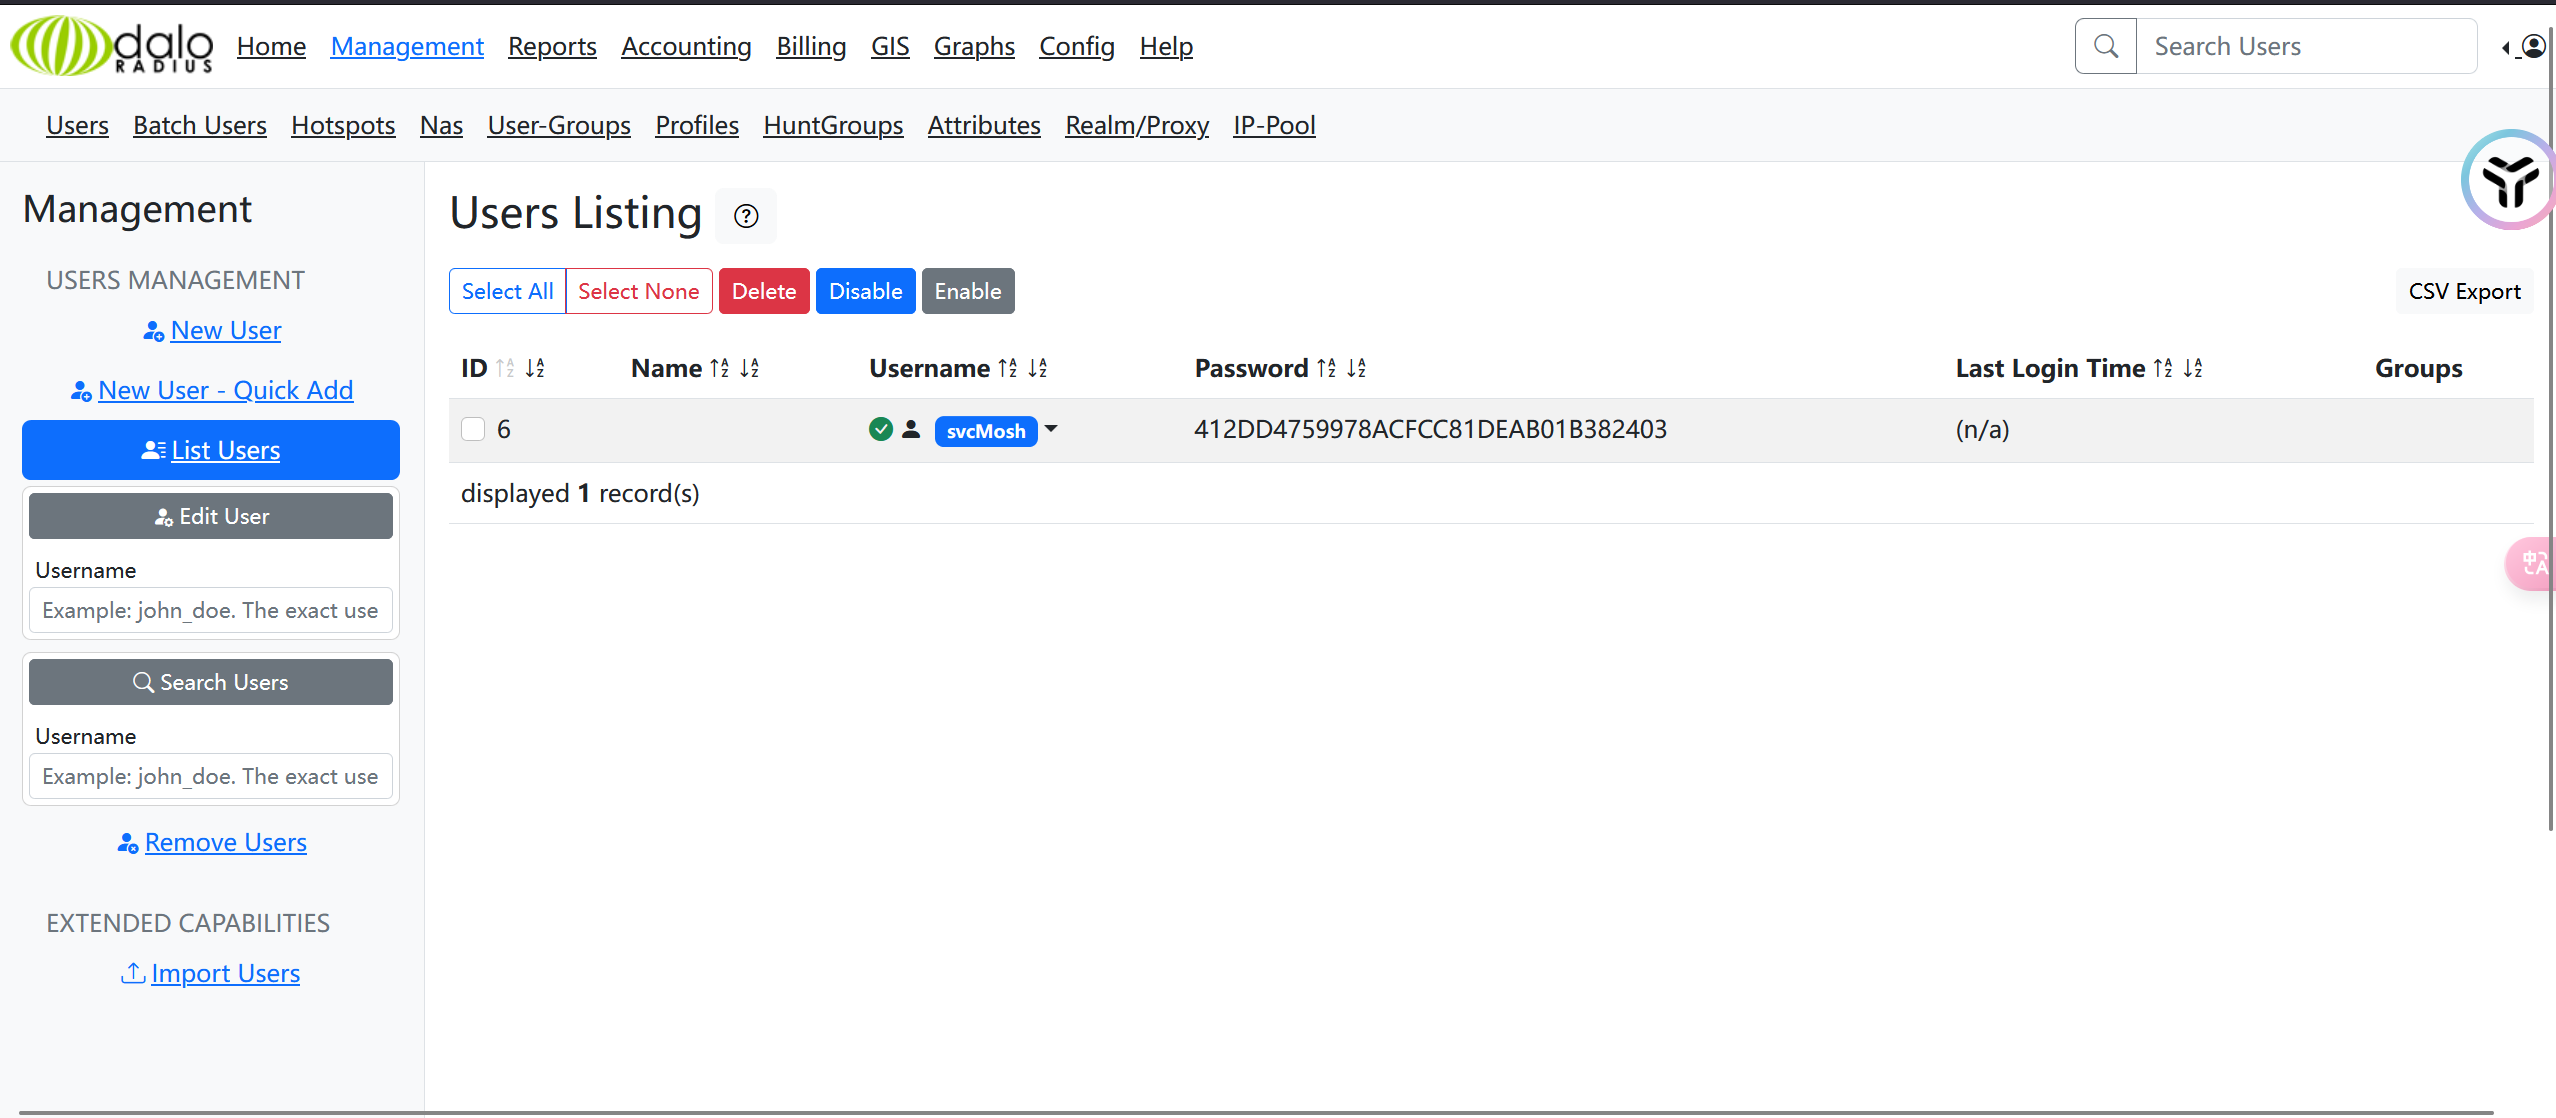Viewport: 2556px width, 1118px height.
Task: Click the Select All button
Action: [507, 291]
